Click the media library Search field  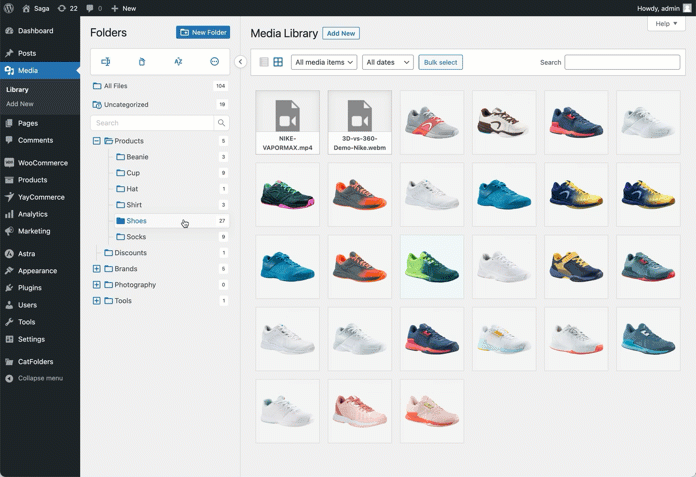coord(622,62)
